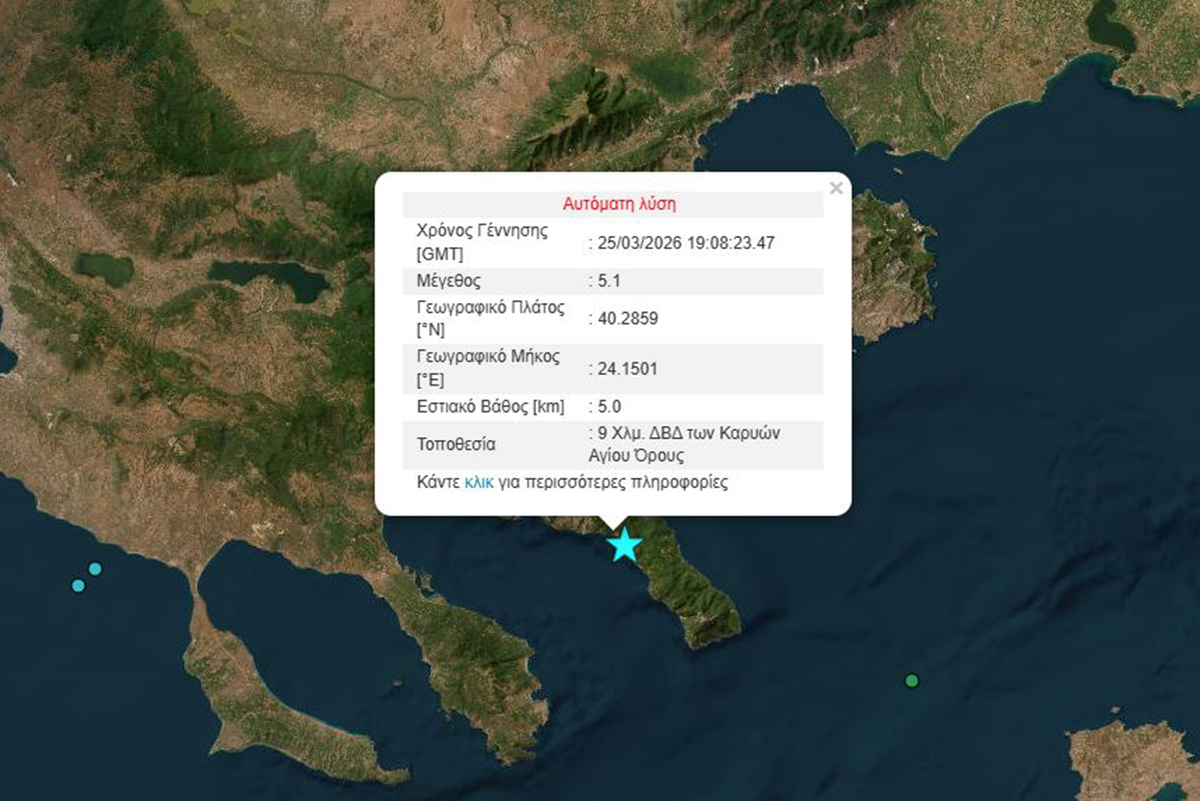Image resolution: width=1200 pixels, height=801 pixels.
Task: Click the 'Μέγεθος' row label
Action: pyautogui.click(x=448, y=281)
